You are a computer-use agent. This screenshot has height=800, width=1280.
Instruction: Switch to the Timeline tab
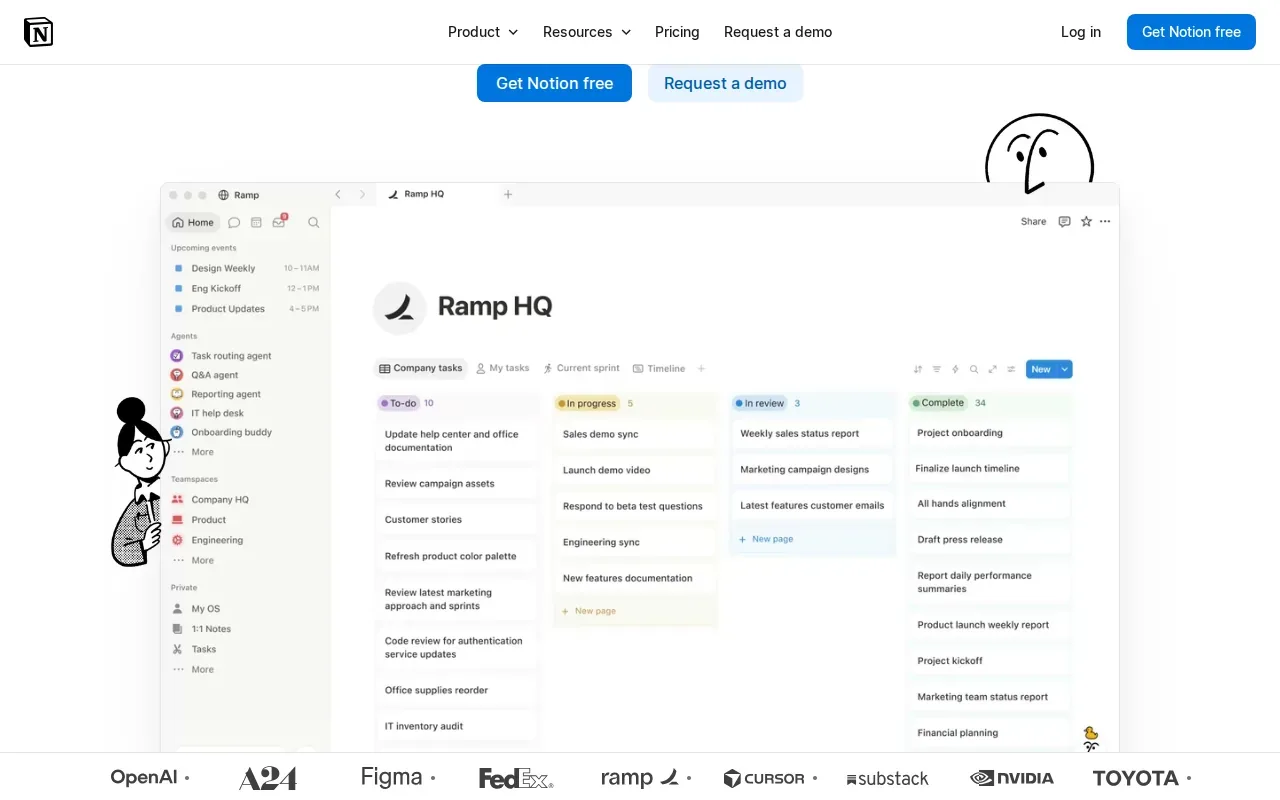pos(659,368)
